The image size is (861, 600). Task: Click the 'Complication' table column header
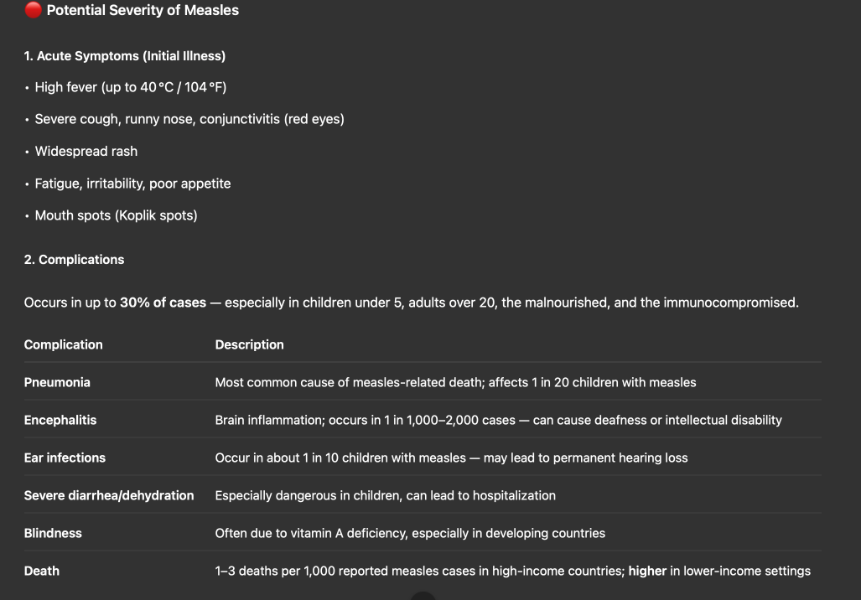click(x=63, y=344)
